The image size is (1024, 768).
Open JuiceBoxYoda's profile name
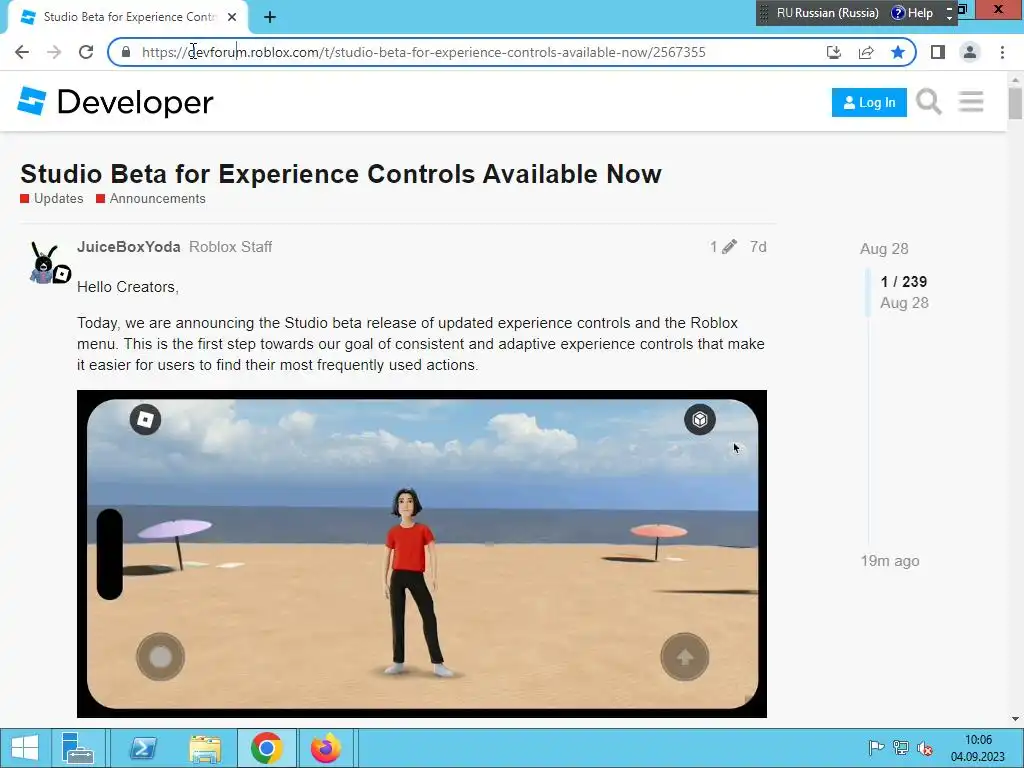tap(129, 247)
